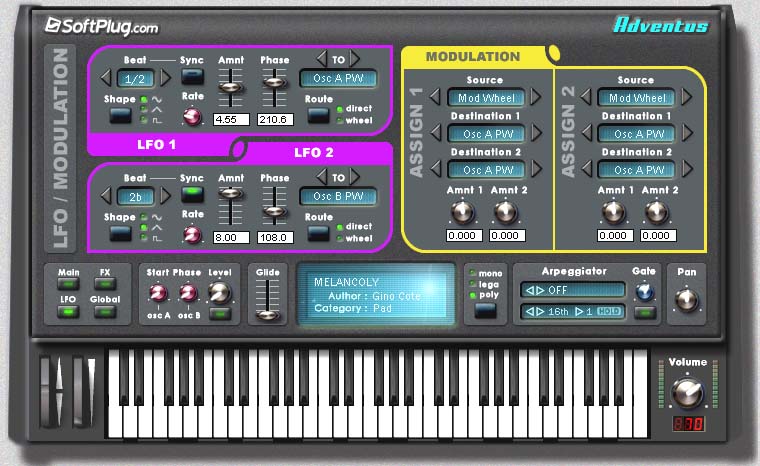Toggle Arpeggiator HOLD button

608,311
